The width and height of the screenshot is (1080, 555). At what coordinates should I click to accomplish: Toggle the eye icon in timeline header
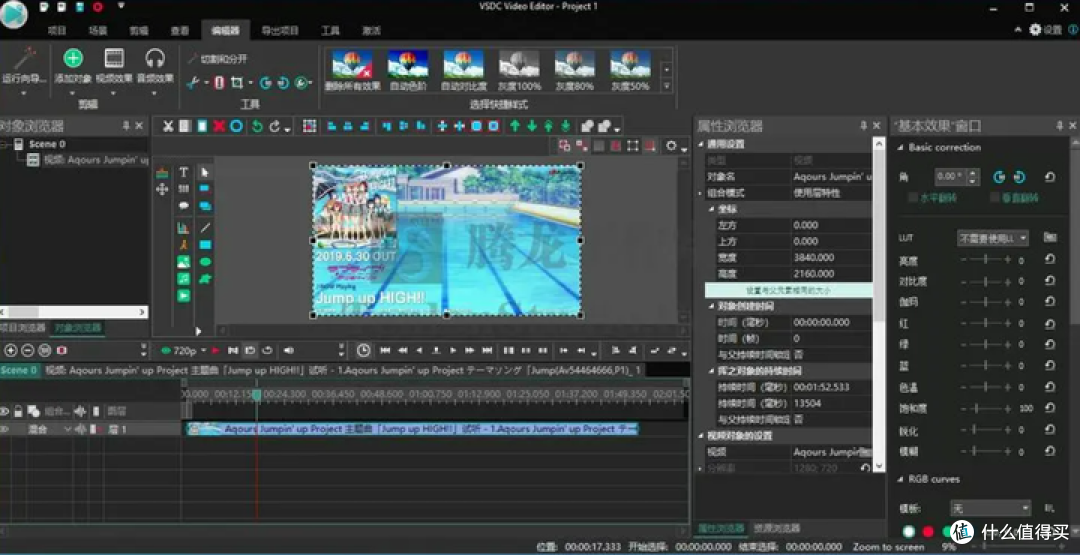[x=5, y=411]
